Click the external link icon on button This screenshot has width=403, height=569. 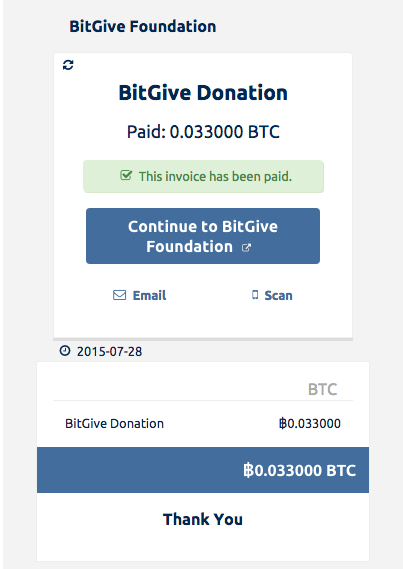pos(246,248)
